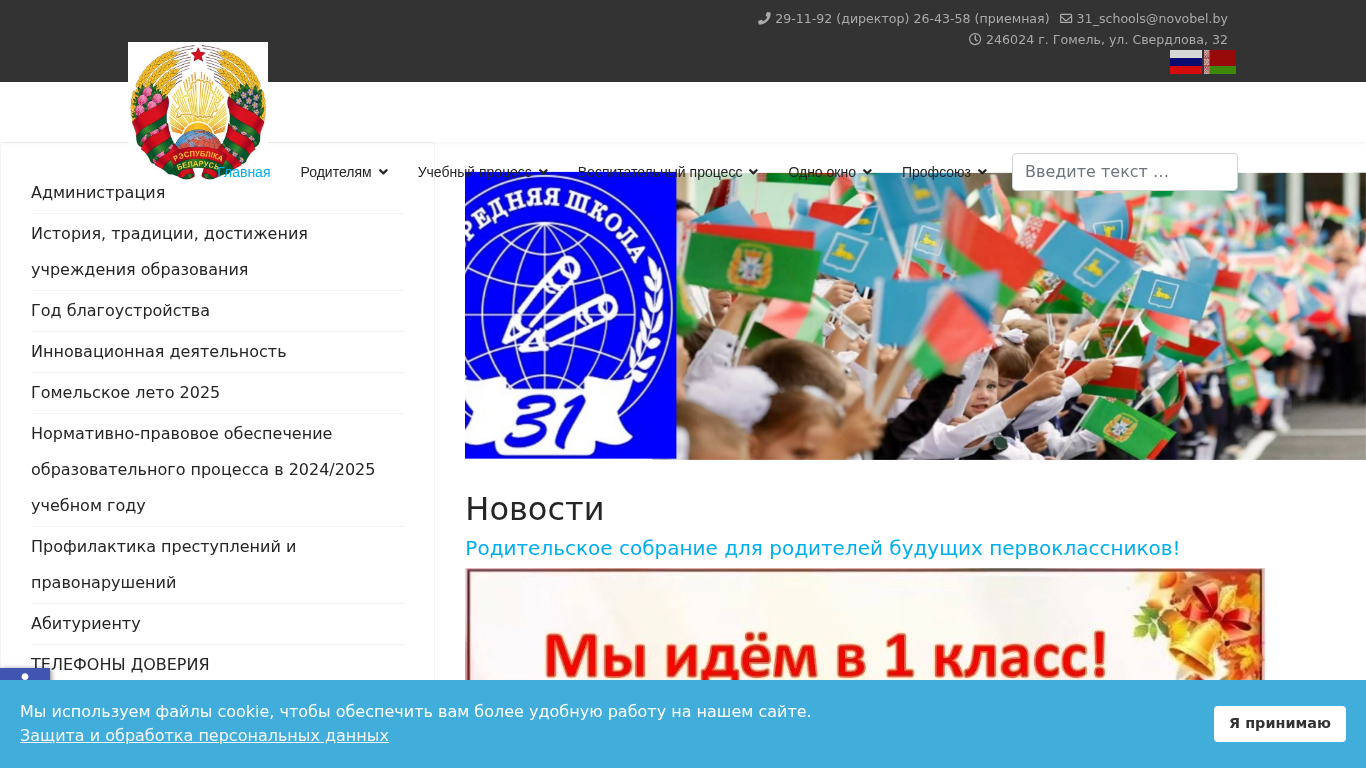This screenshot has height=768, width=1366.
Task: Switch site language to Russian flag
Action: 1186,62
